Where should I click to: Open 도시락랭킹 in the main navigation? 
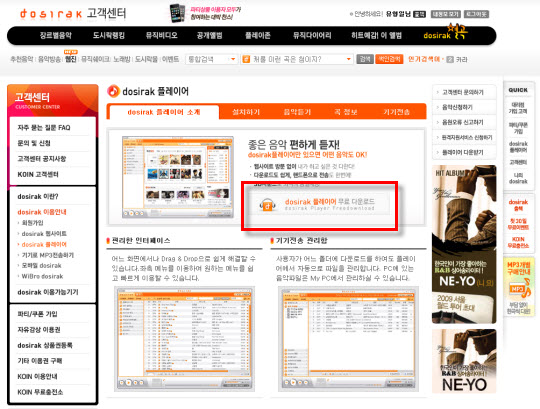click(x=108, y=35)
